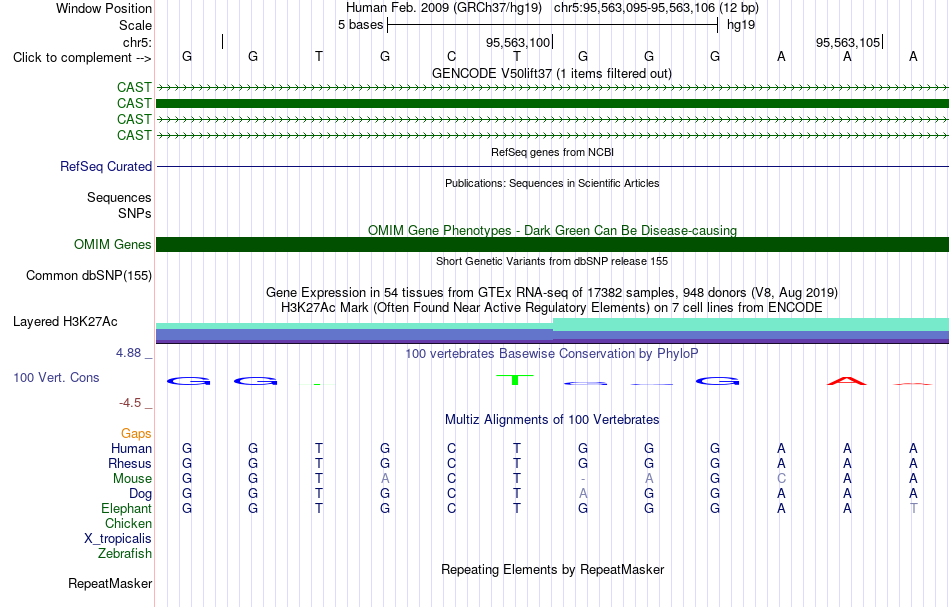This screenshot has width=950, height=607.
Task: Click the 'Rhesus' species label
Action: pos(130,463)
